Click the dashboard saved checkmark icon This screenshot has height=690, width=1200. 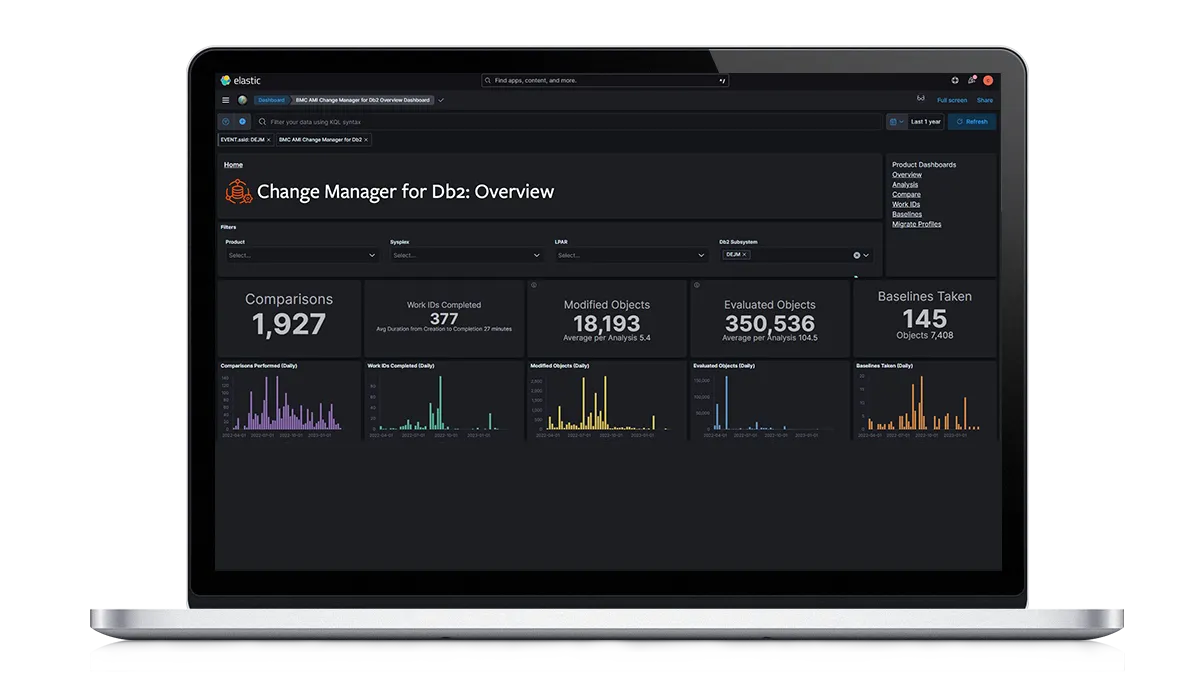pos(441,100)
